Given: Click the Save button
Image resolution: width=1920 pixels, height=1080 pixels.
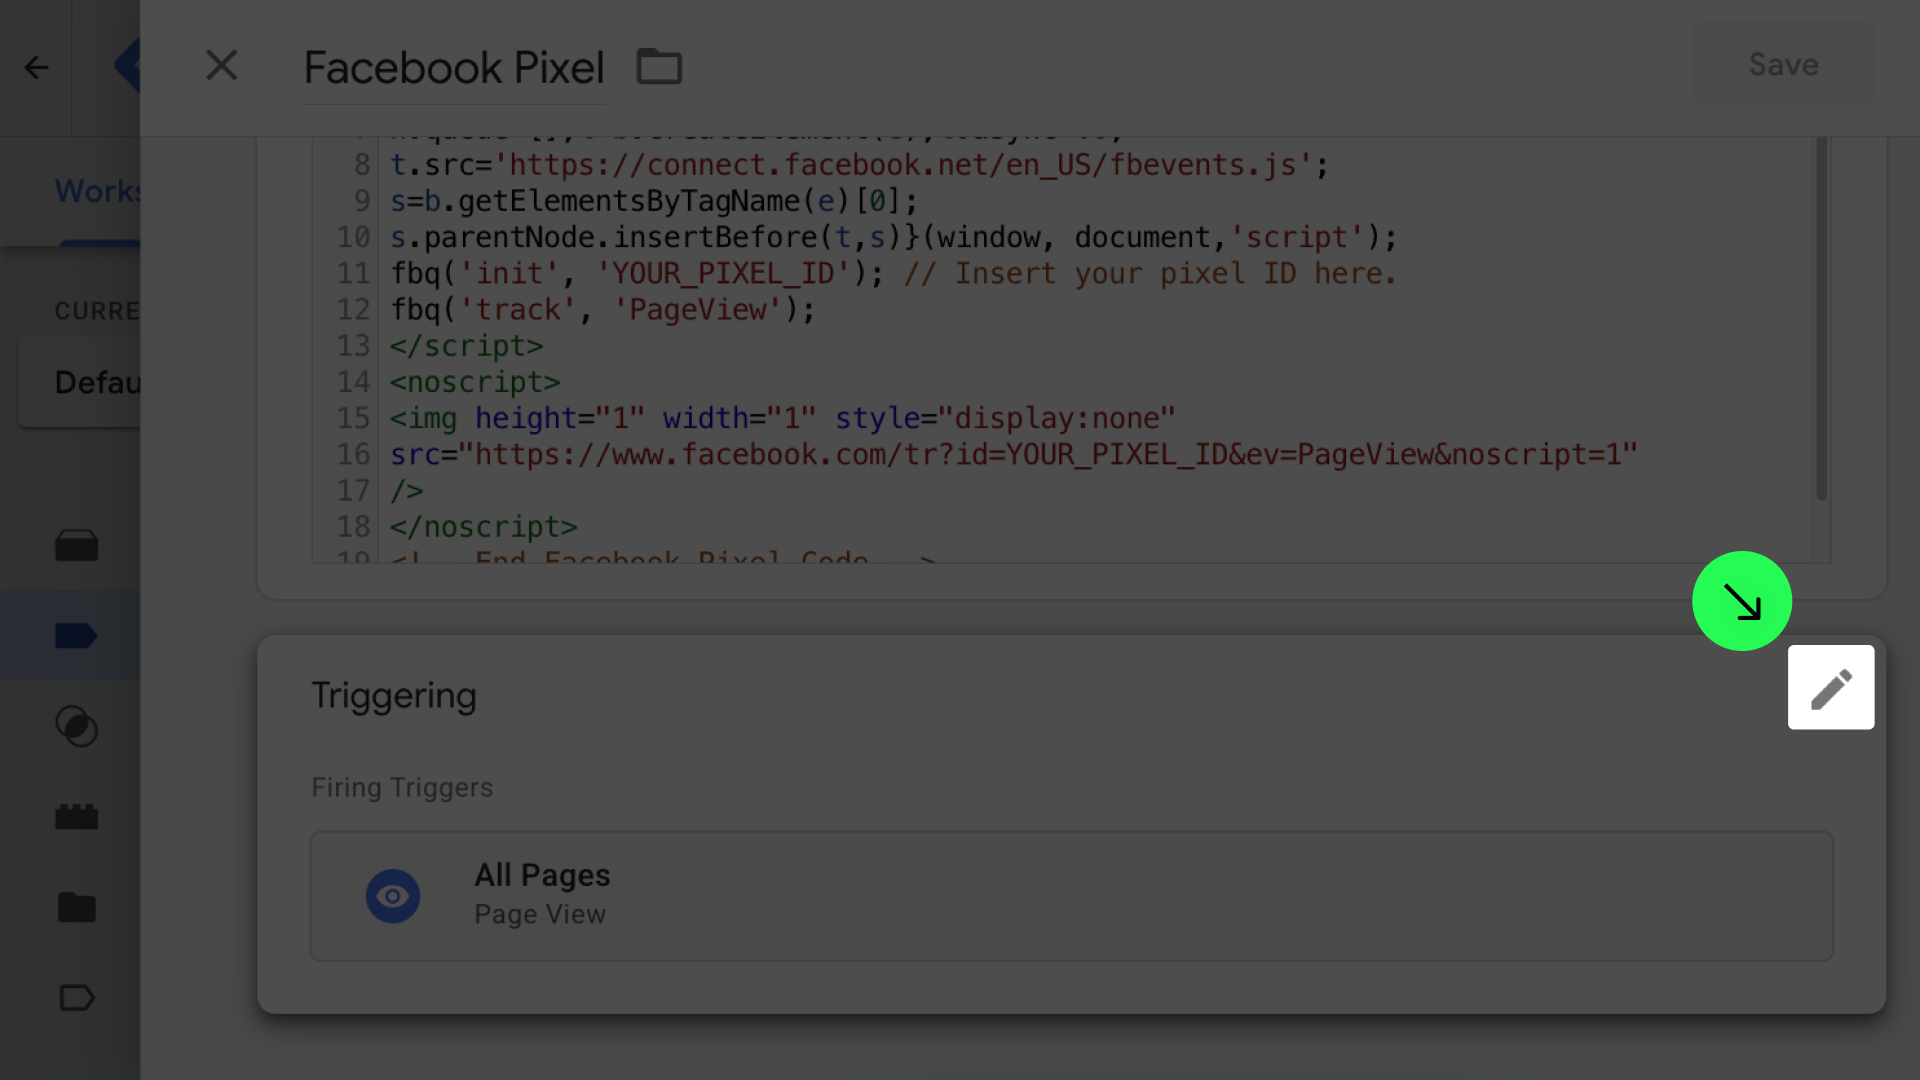Looking at the screenshot, I should click(x=1783, y=64).
